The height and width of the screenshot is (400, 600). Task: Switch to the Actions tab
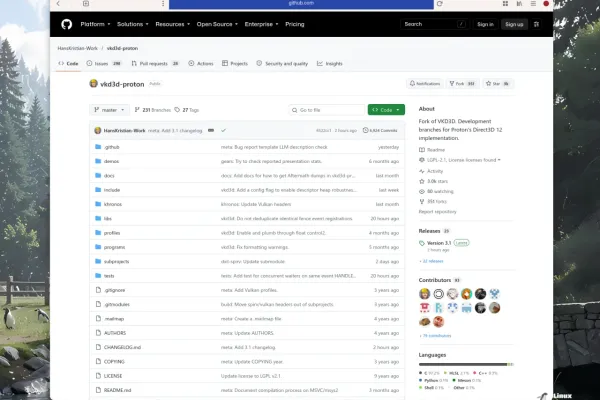coord(201,64)
